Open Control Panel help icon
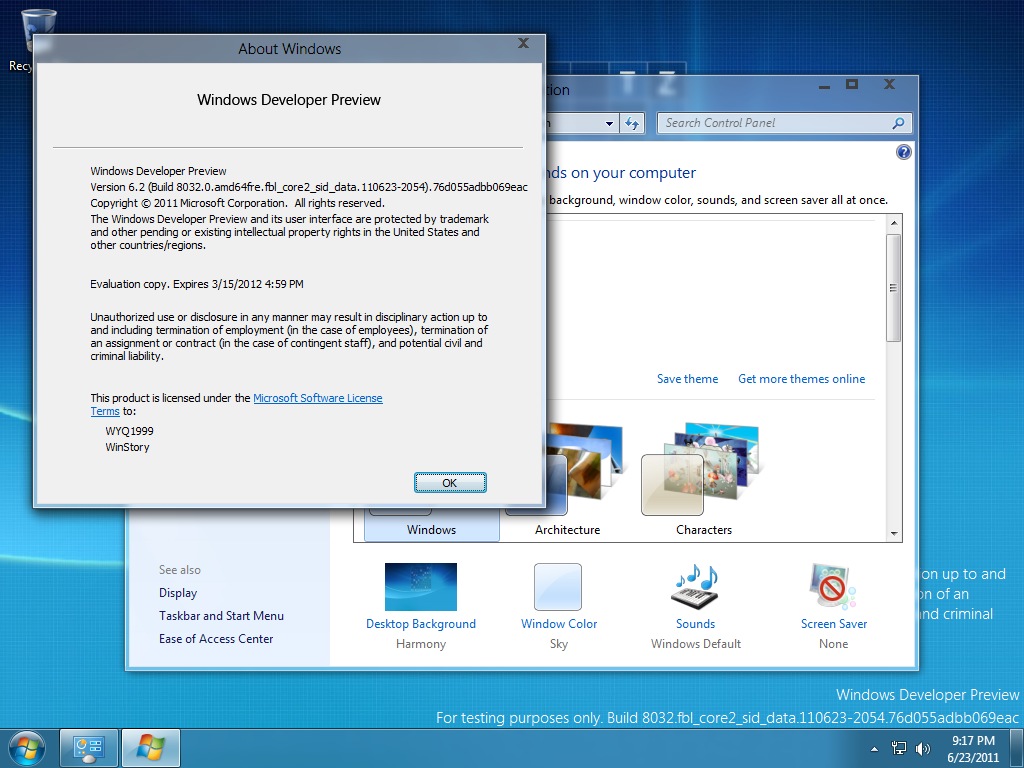Screen dimensions: 1024x768 903,152
